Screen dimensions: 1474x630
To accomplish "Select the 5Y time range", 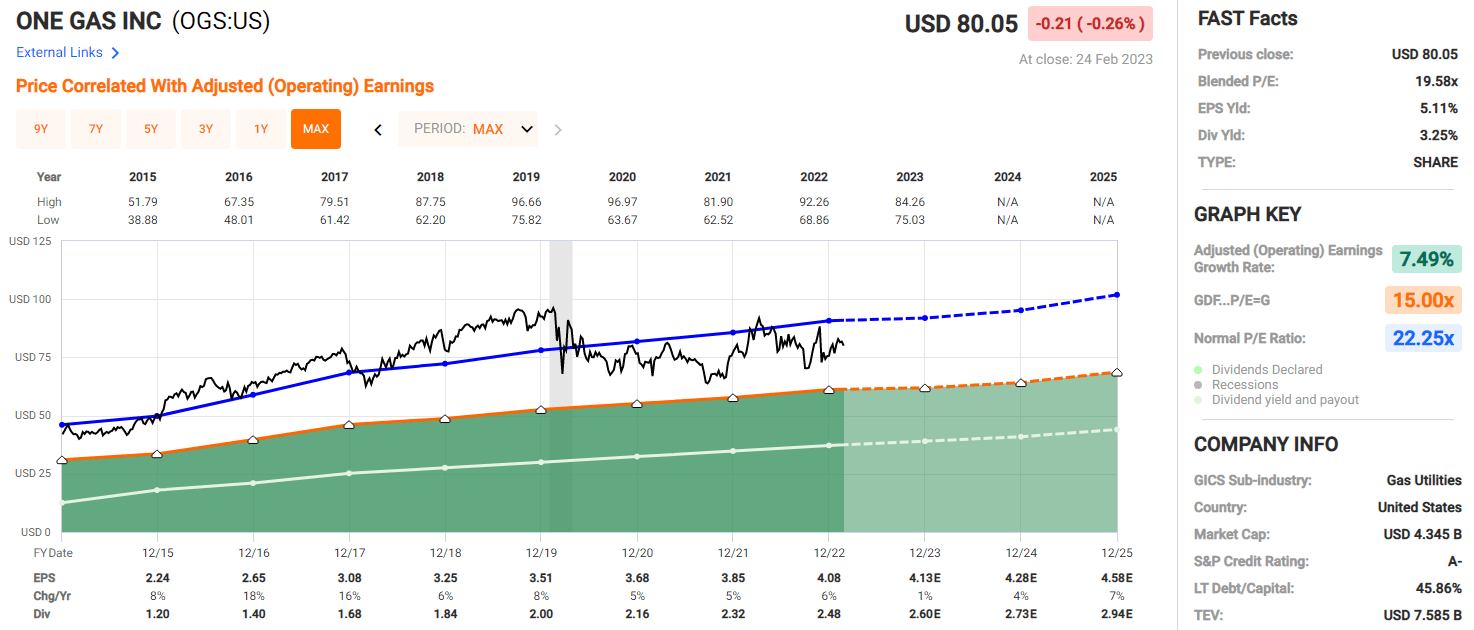I will [151, 129].
